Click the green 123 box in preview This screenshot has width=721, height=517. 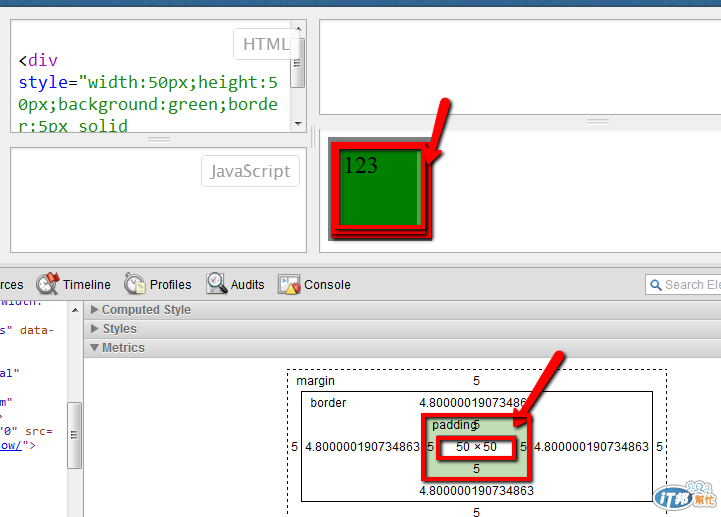coord(380,189)
